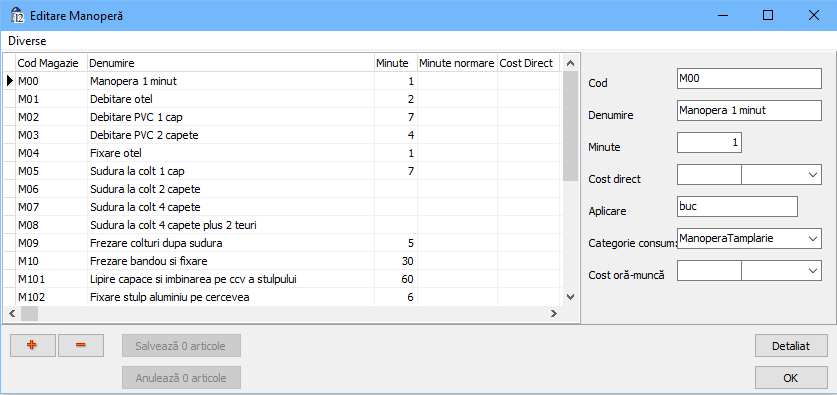Click the code cell M101
Image resolution: width=837 pixels, height=395 pixels.
(51, 279)
